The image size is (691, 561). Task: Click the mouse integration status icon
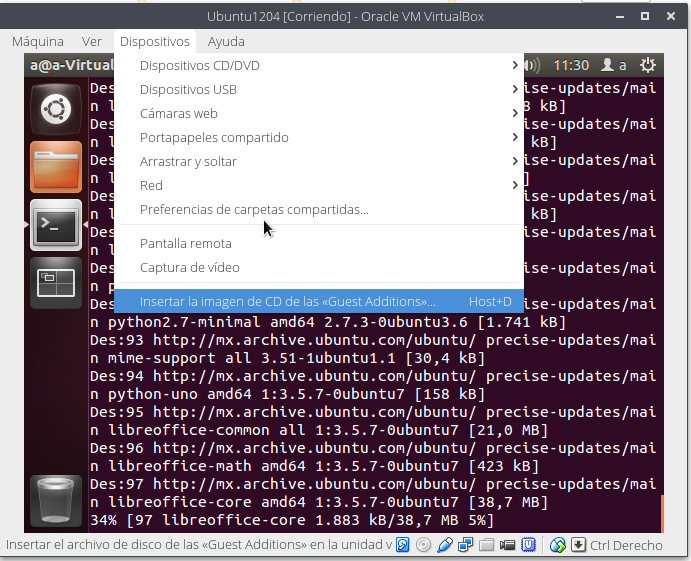coord(557,545)
